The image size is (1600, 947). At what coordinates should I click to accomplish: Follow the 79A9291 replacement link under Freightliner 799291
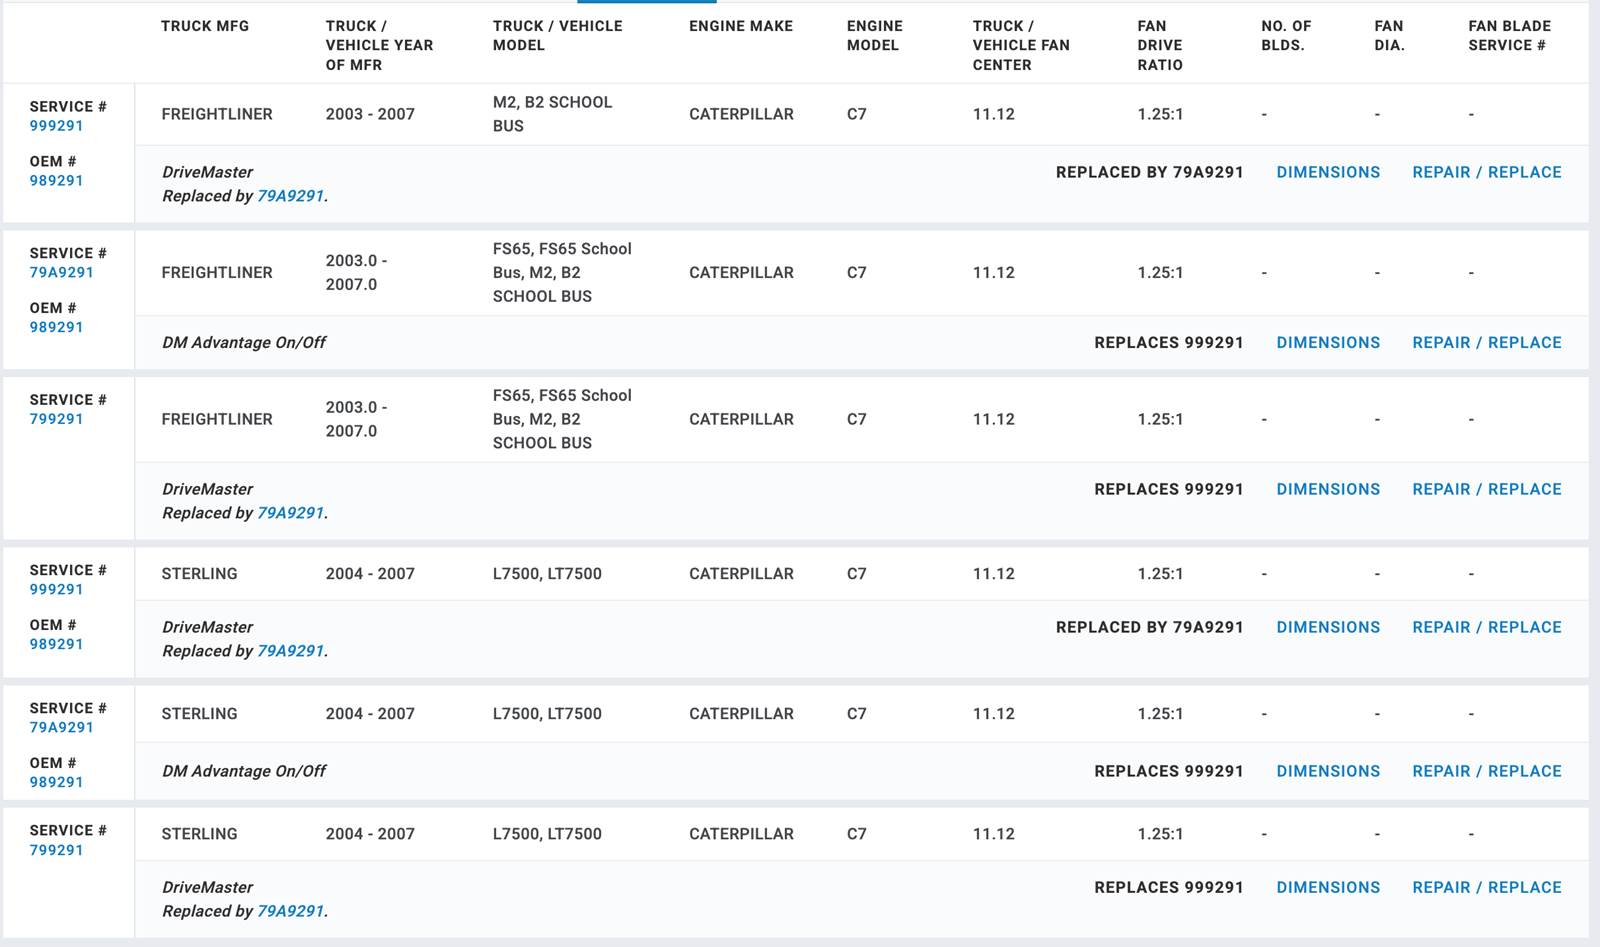pyautogui.click(x=290, y=513)
